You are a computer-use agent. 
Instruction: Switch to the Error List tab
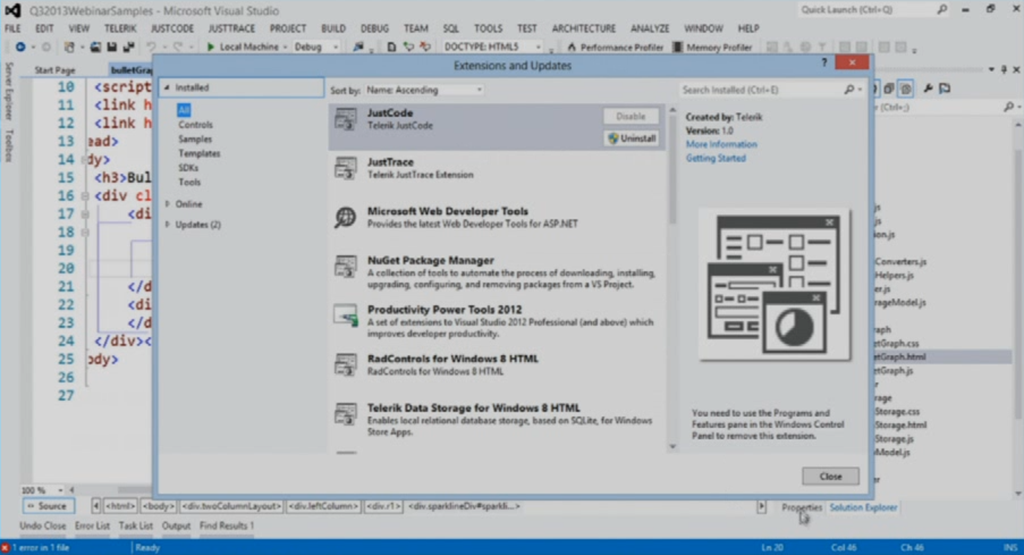click(92, 526)
